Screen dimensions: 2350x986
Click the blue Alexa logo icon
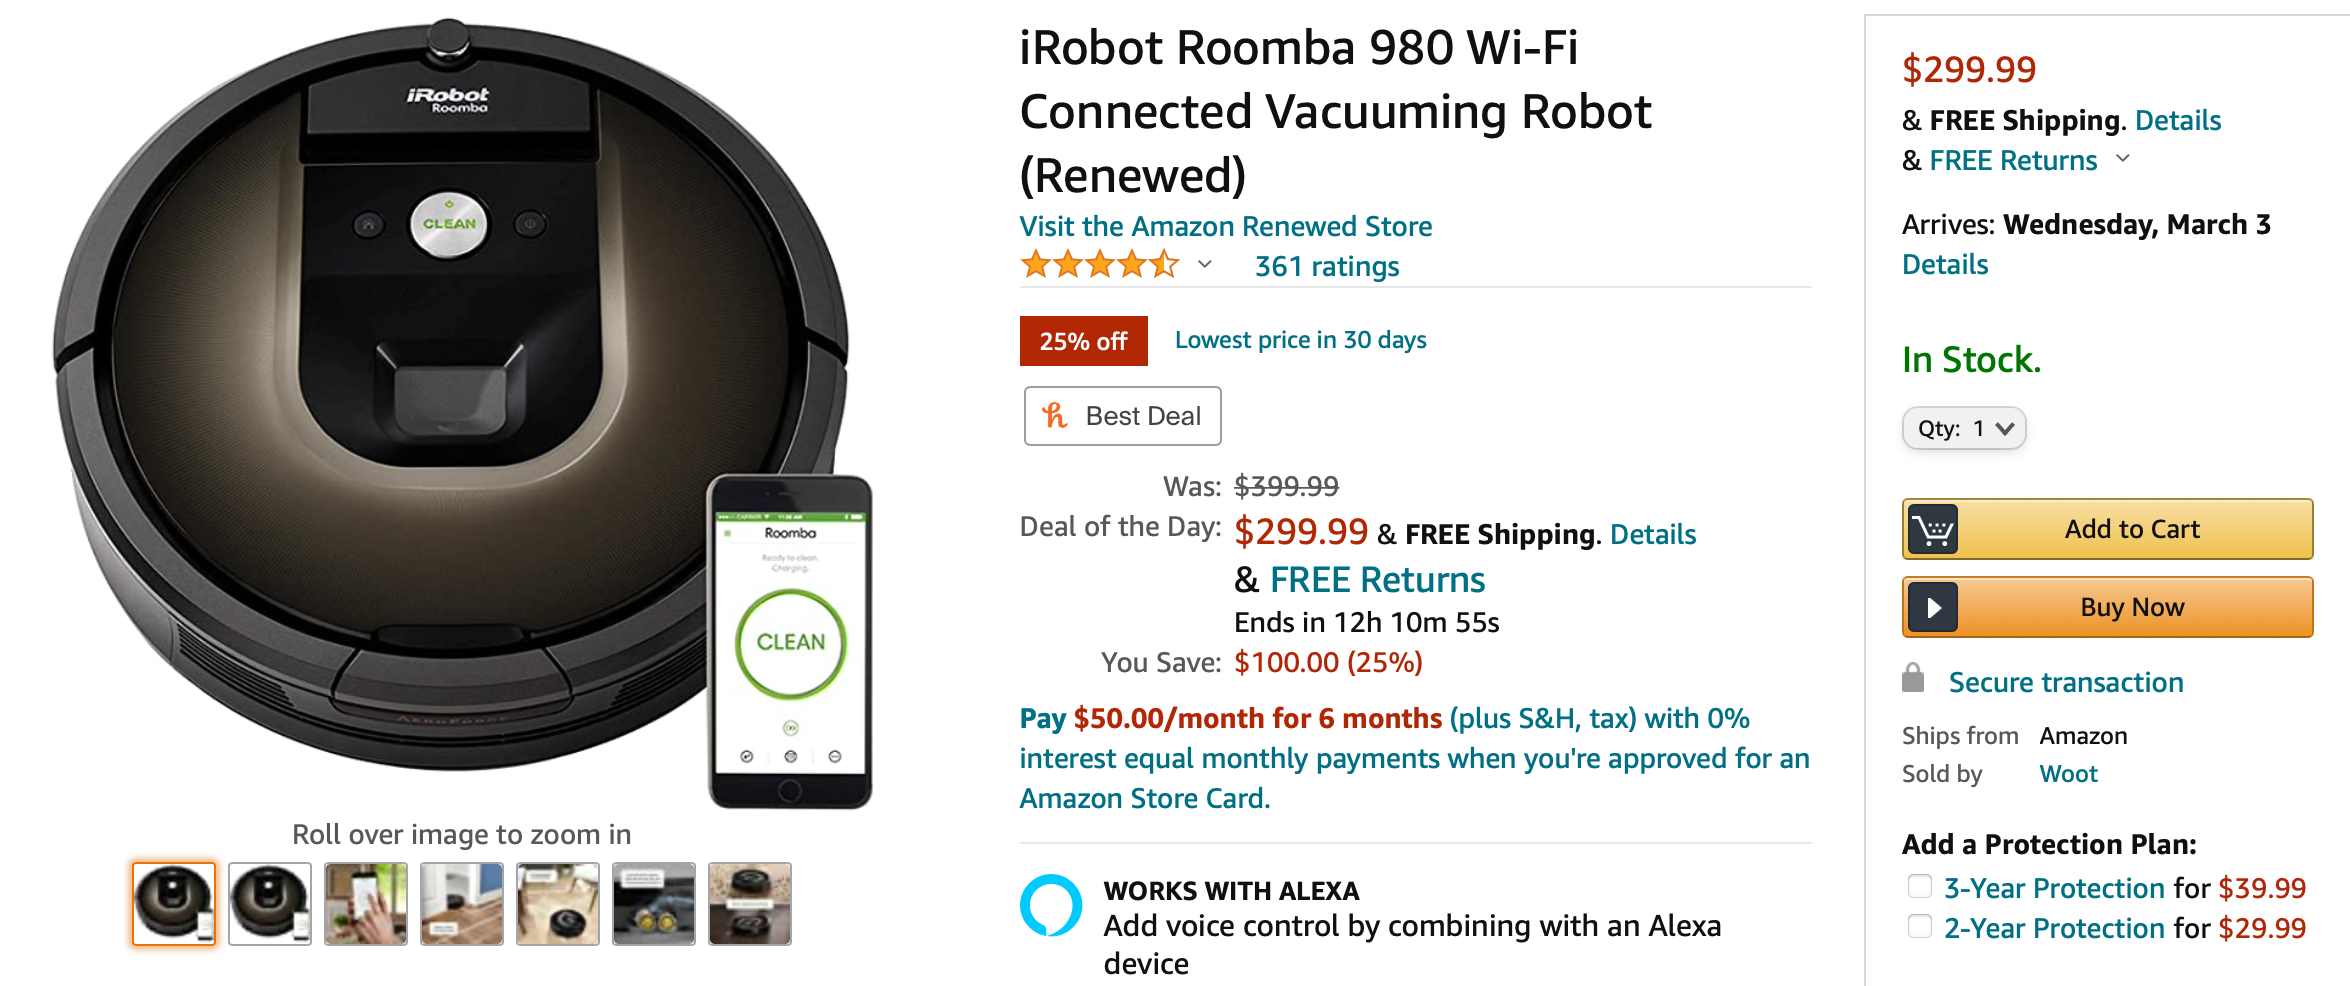(x=1051, y=905)
